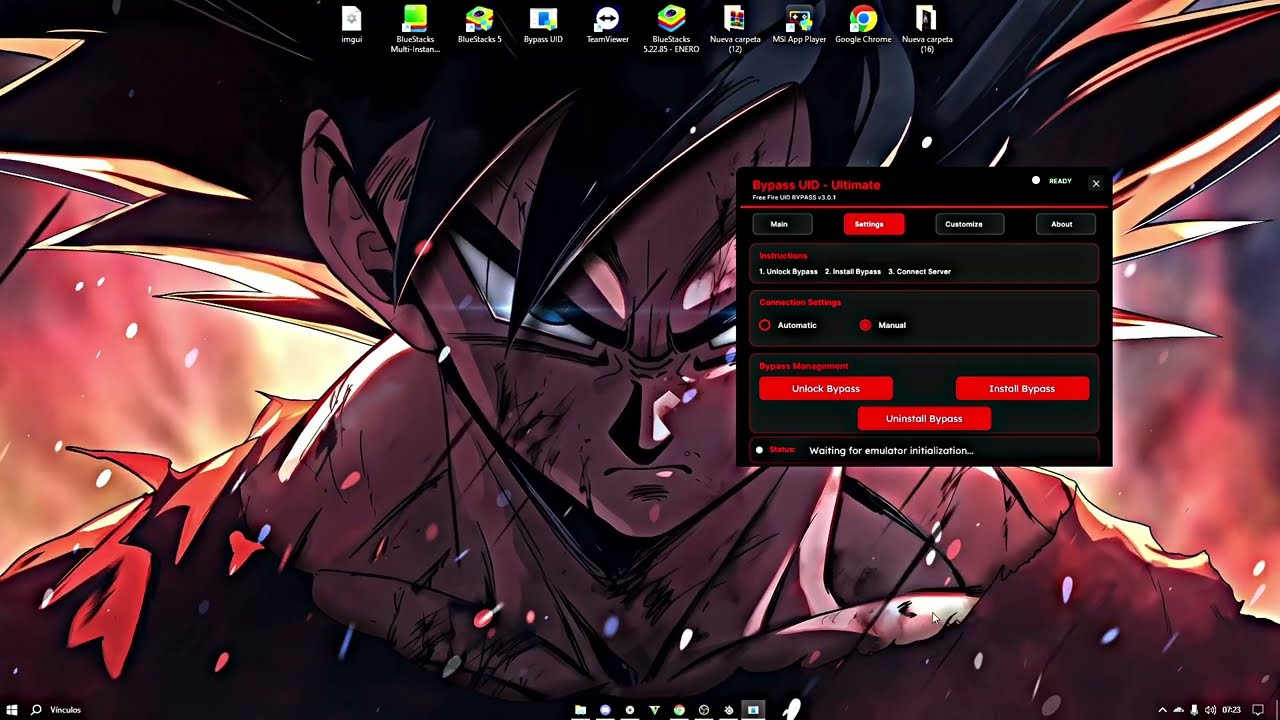The width and height of the screenshot is (1280, 720).
Task: Open the Windows notification center
Action: tap(1258, 710)
